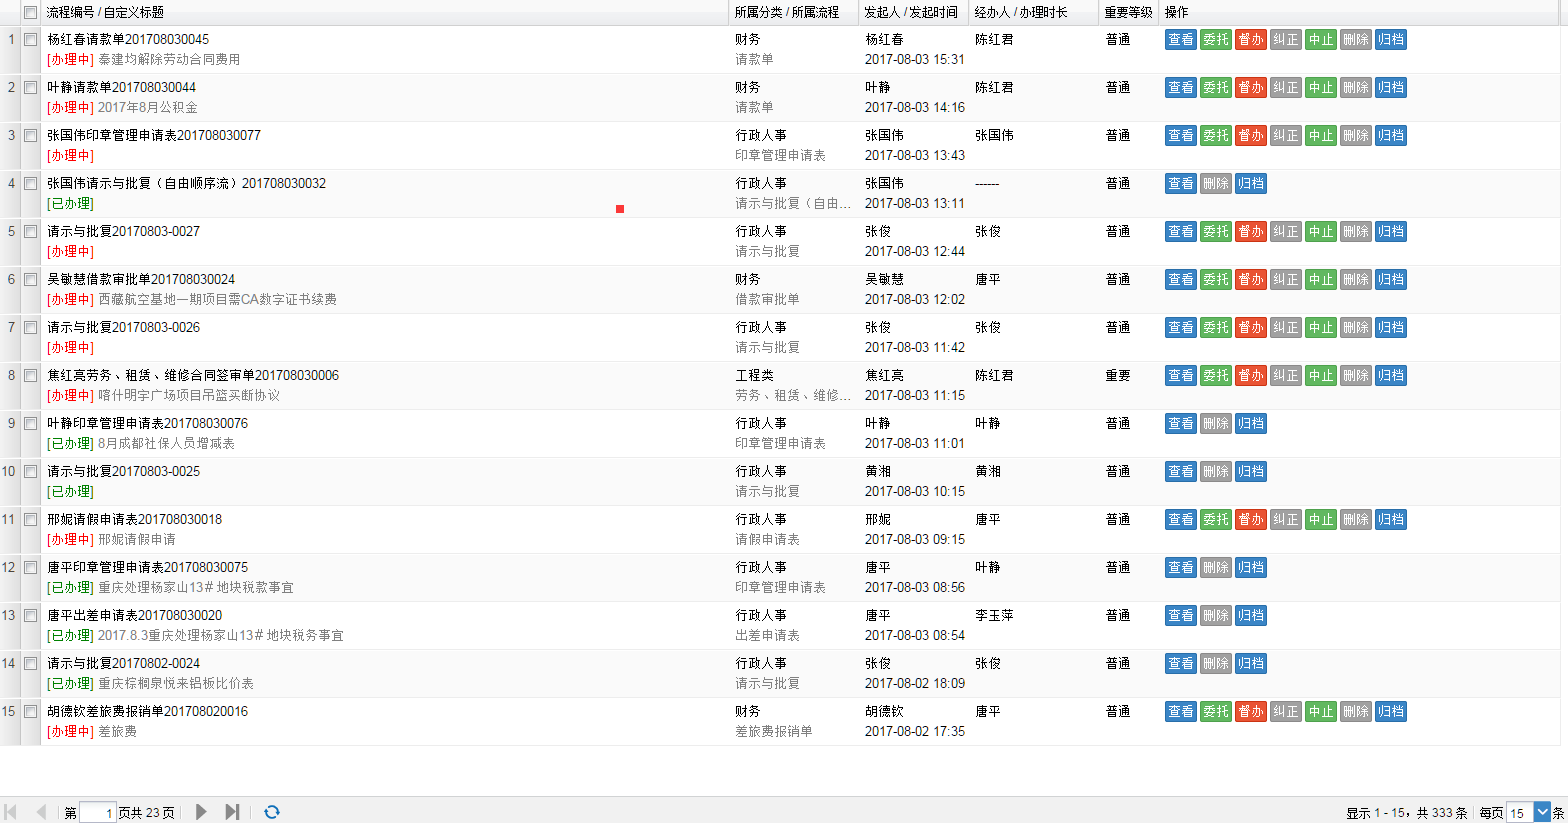Click 督办 button for 杨红春请款单 row
This screenshot has height=823, width=1568.
1250,40
